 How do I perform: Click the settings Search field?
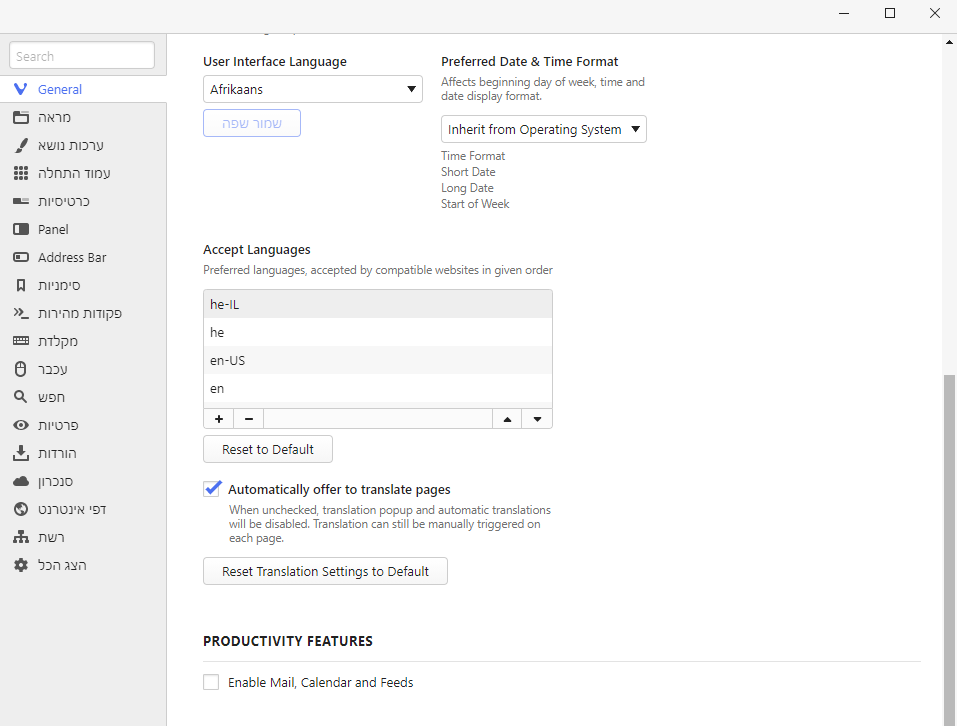click(82, 56)
